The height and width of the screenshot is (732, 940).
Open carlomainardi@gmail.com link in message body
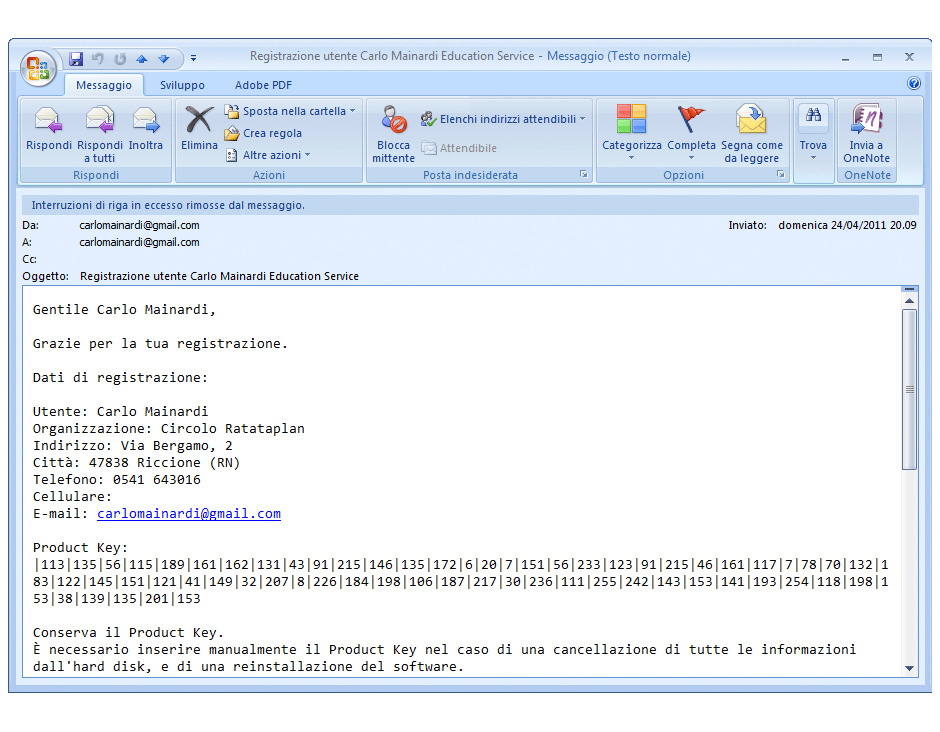[189, 514]
